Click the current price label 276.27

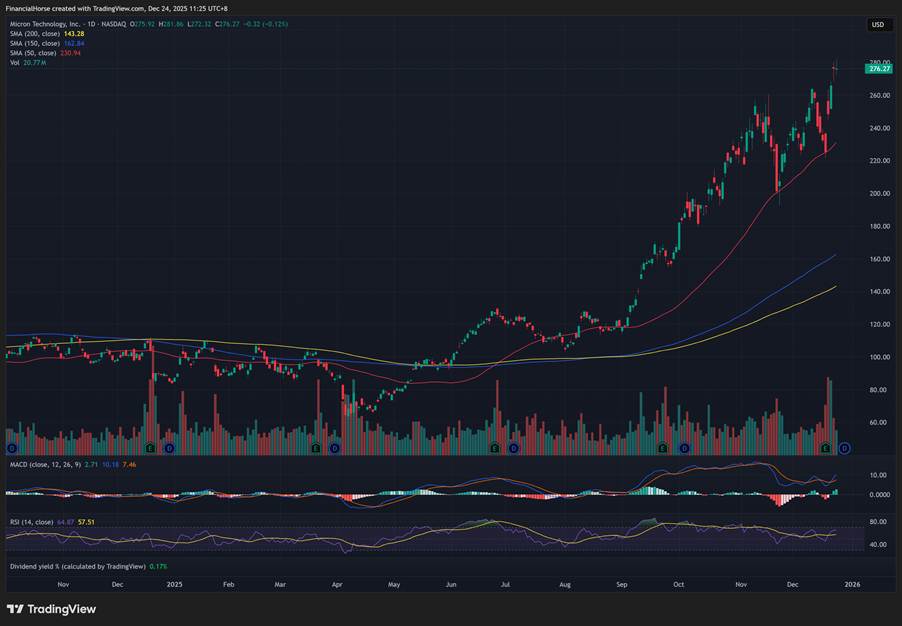click(x=879, y=68)
